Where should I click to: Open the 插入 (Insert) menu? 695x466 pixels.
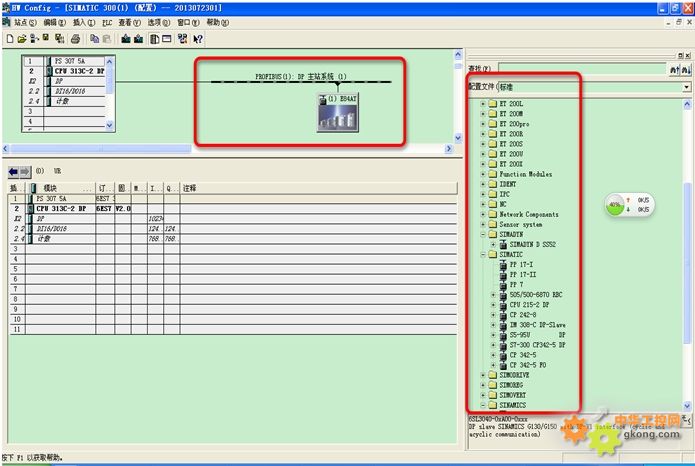point(81,22)
